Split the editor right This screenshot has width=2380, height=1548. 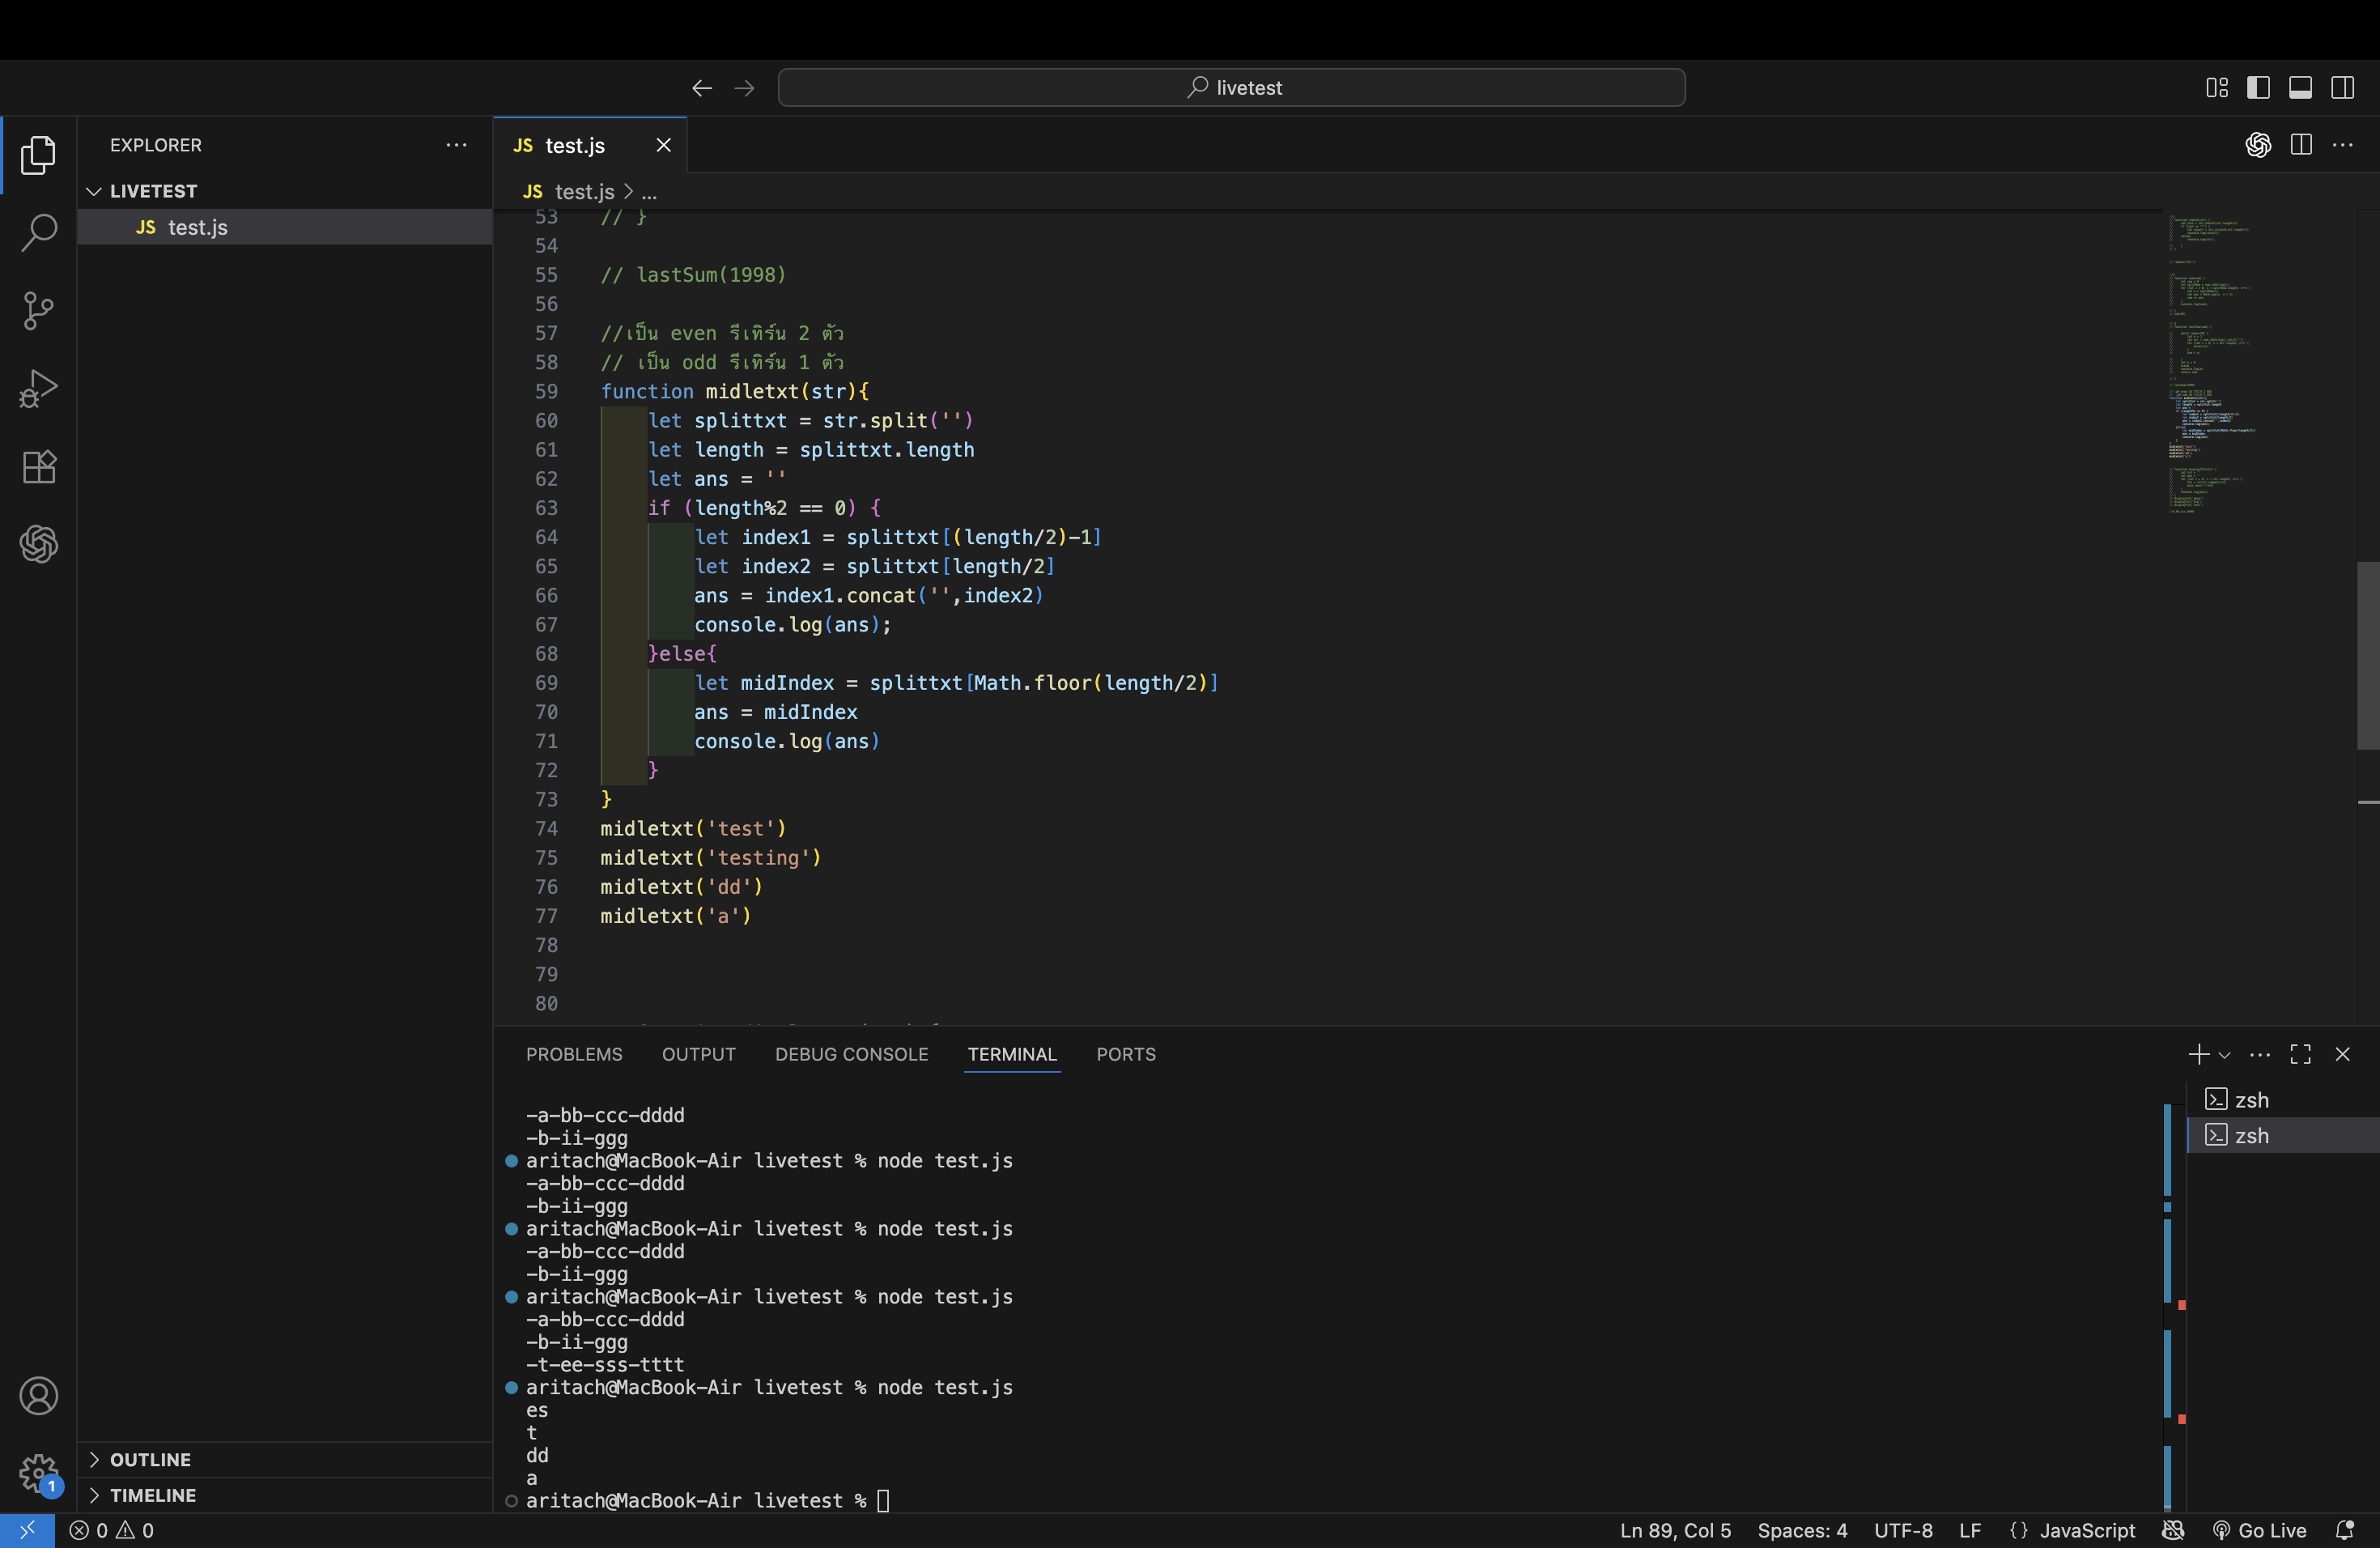point(2300,145)
